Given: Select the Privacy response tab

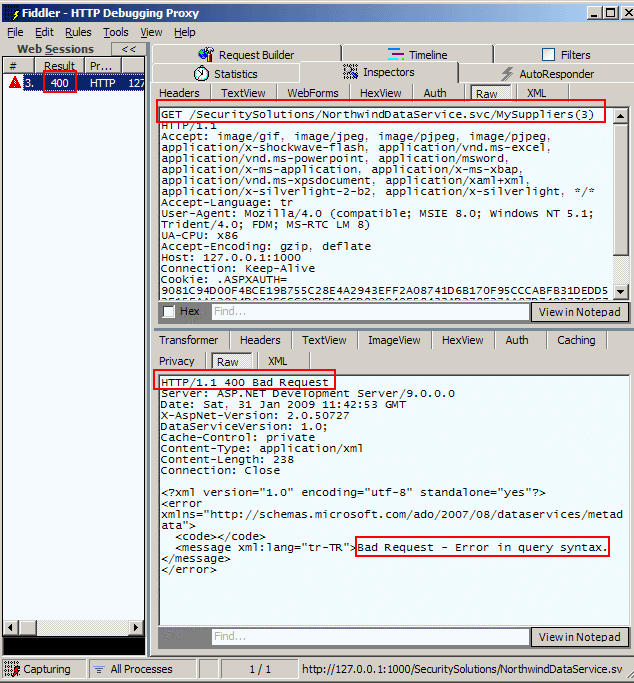Looking at the screenshot, I should pyautogui.click(x=177, y=361).
